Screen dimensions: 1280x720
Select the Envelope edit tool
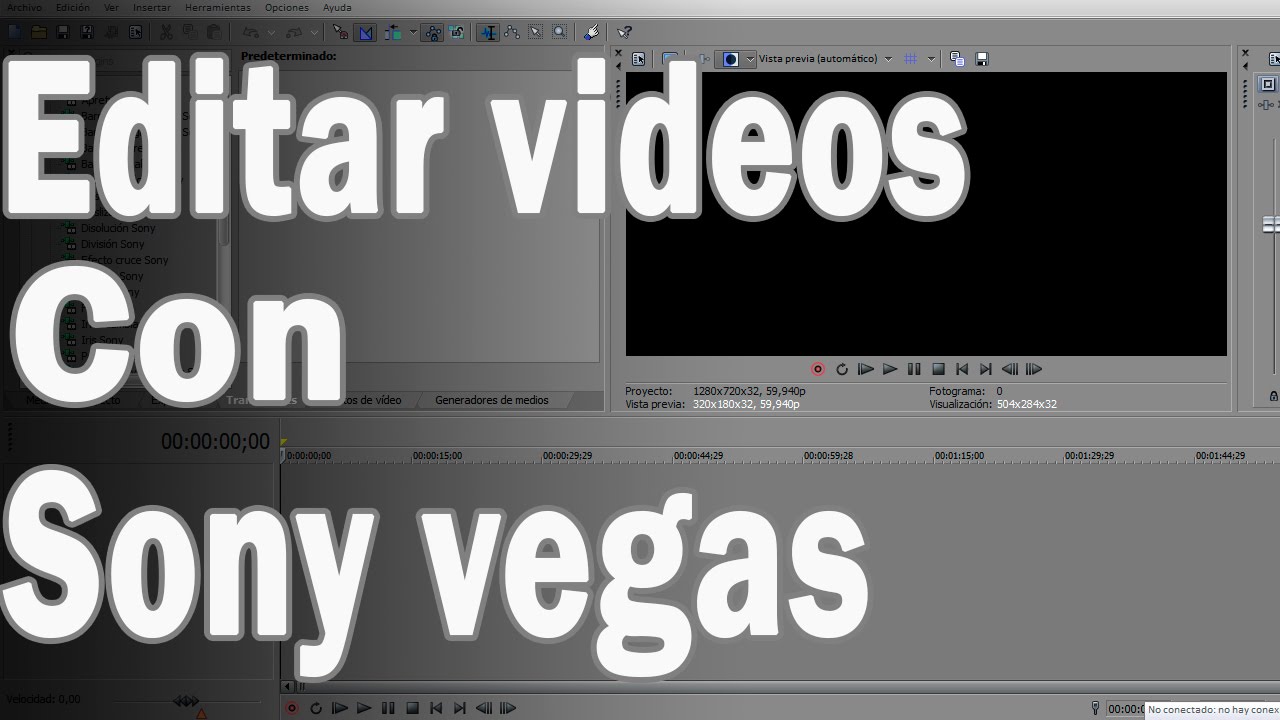click(x=511, y=32)
